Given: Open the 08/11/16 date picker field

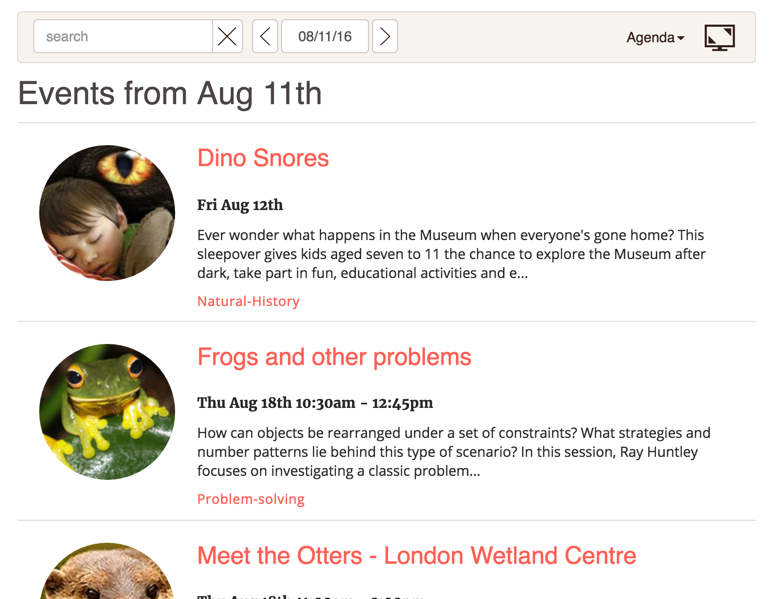Looking at the screenshot, I should (325, 36).
